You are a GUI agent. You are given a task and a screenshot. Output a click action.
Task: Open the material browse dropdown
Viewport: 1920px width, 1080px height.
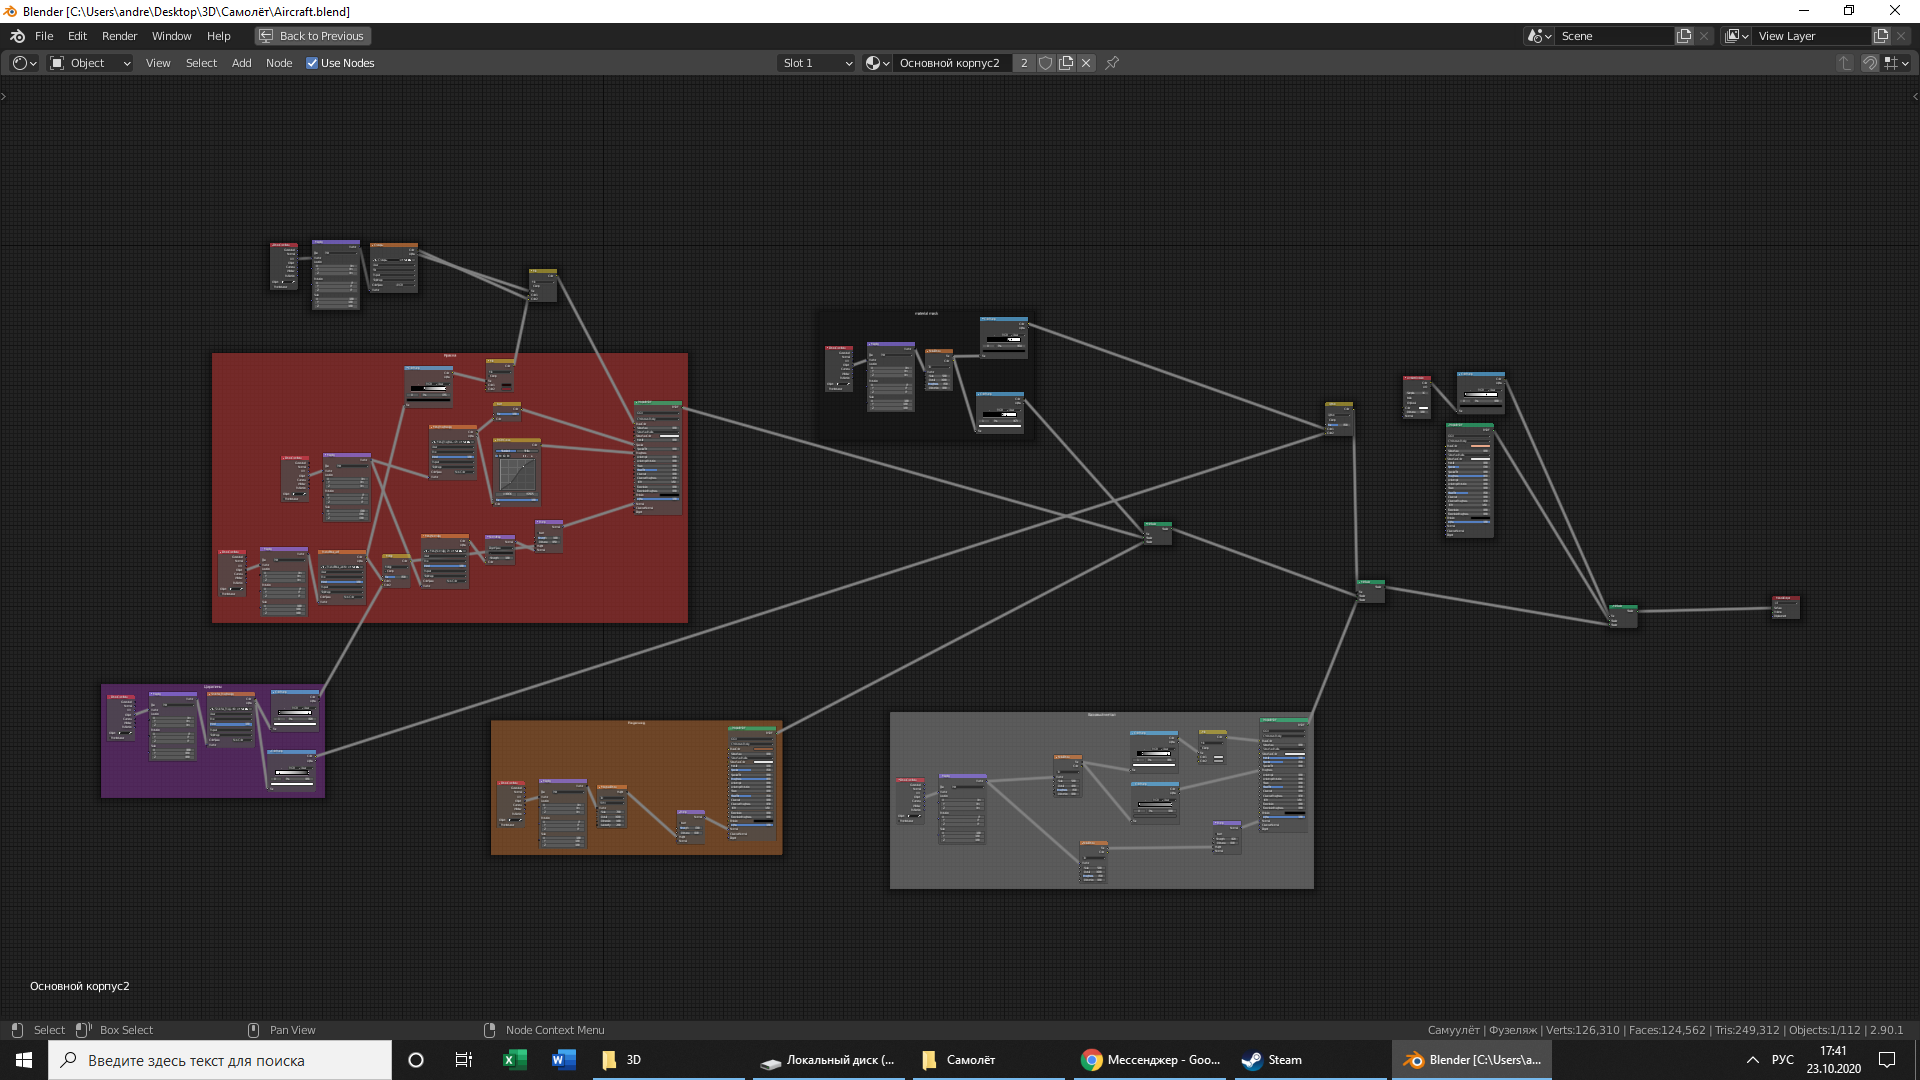pos(877,63)
